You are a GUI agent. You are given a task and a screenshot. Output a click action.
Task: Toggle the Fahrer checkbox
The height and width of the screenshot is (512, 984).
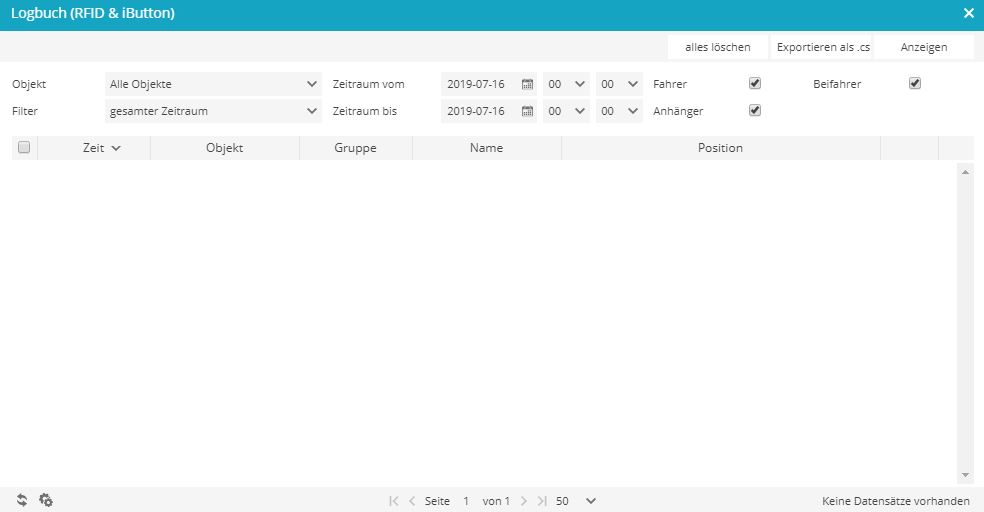click(x=755, y=83)
